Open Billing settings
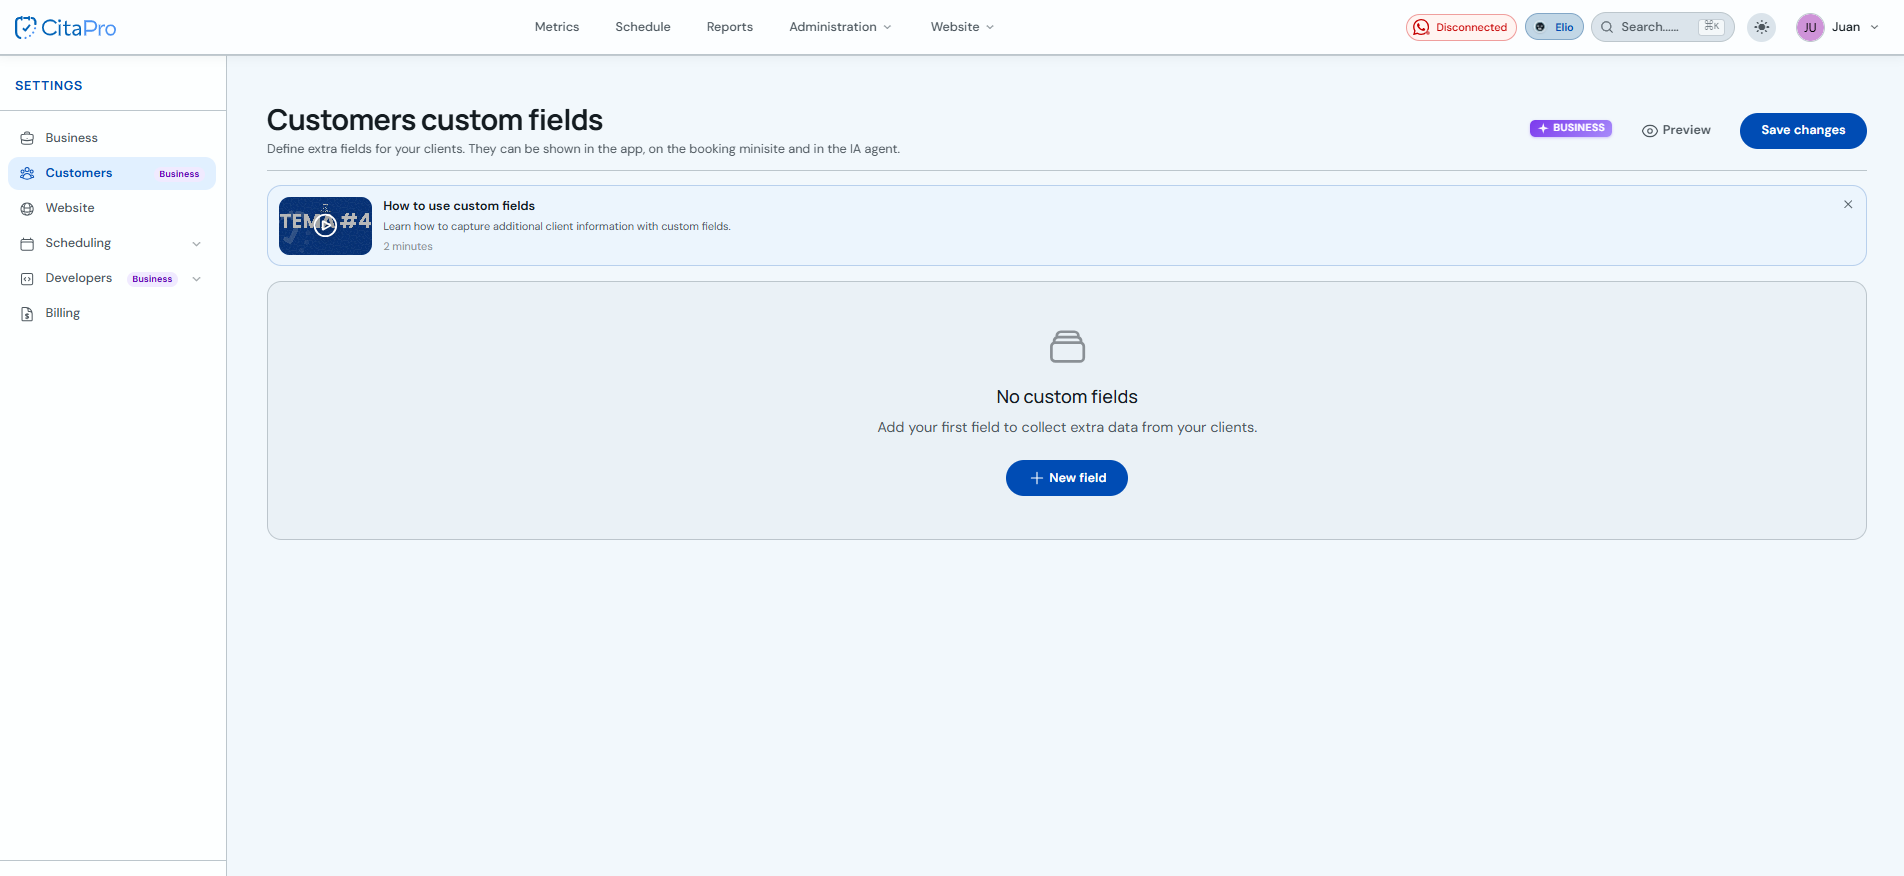Image resolution: width=1904 pixels, height=876 pixels. [x=112, y=313]
